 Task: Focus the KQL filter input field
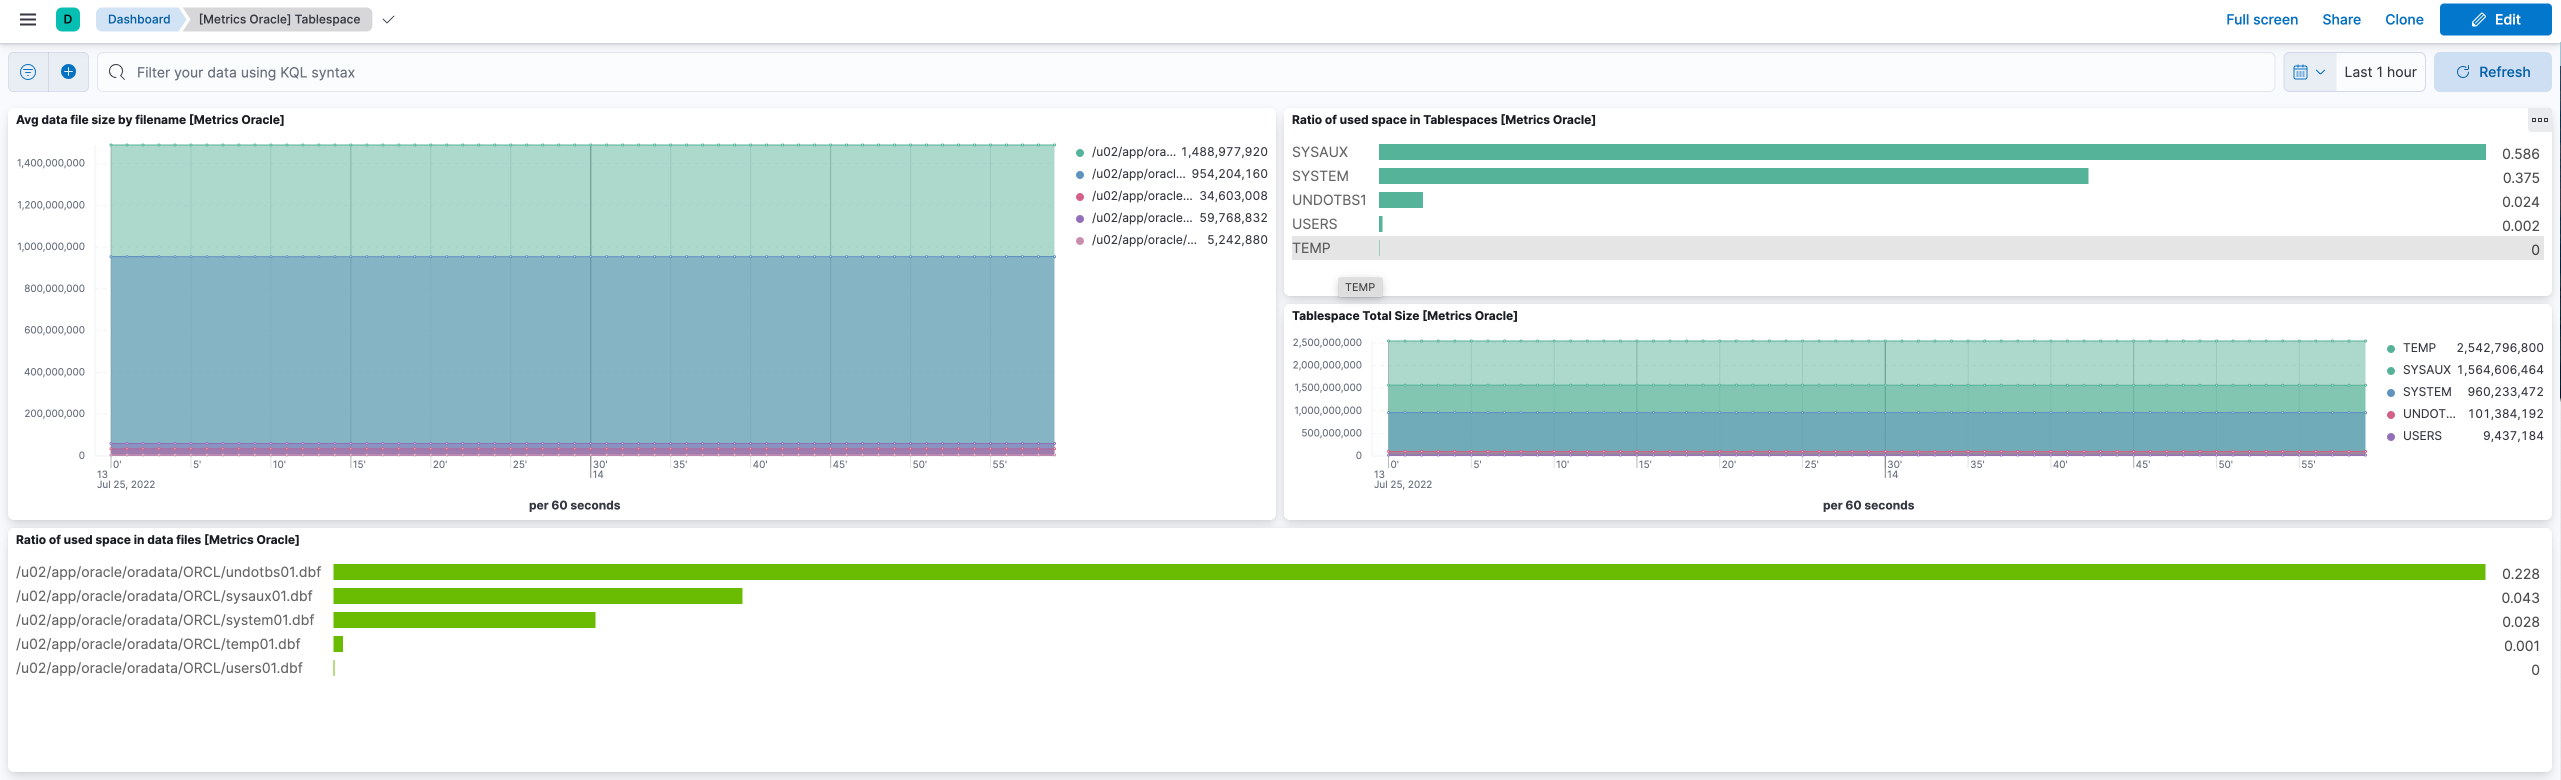[1185, 72]
